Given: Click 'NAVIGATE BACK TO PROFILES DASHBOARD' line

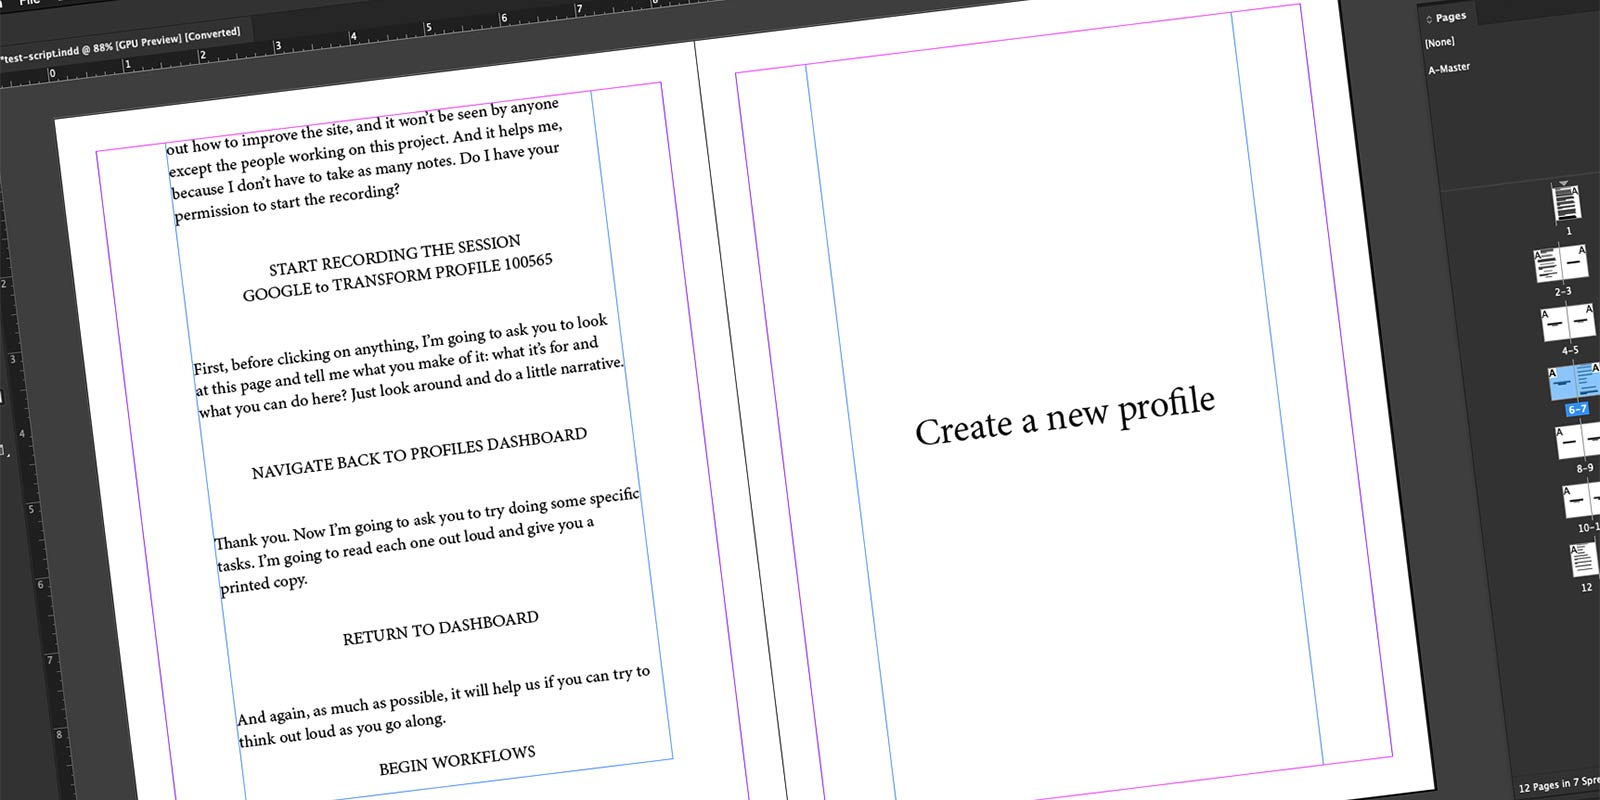Looking at the screenshot, I should (x=419, y=453).
